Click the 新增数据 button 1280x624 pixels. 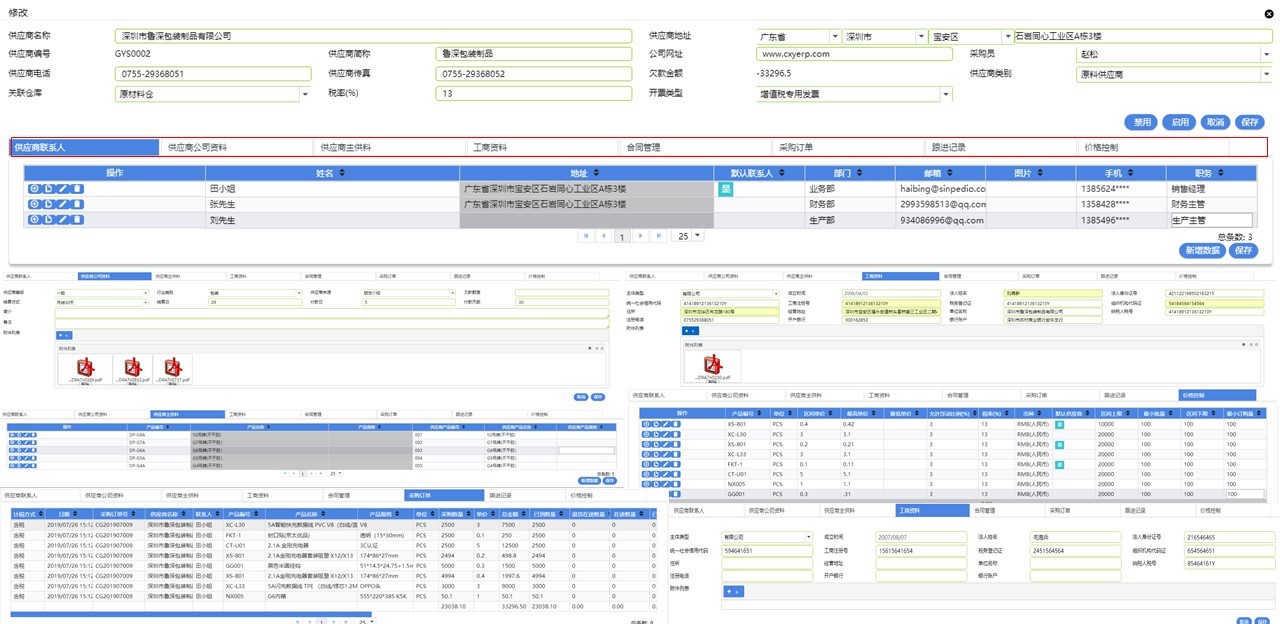tap(1200, 250)
